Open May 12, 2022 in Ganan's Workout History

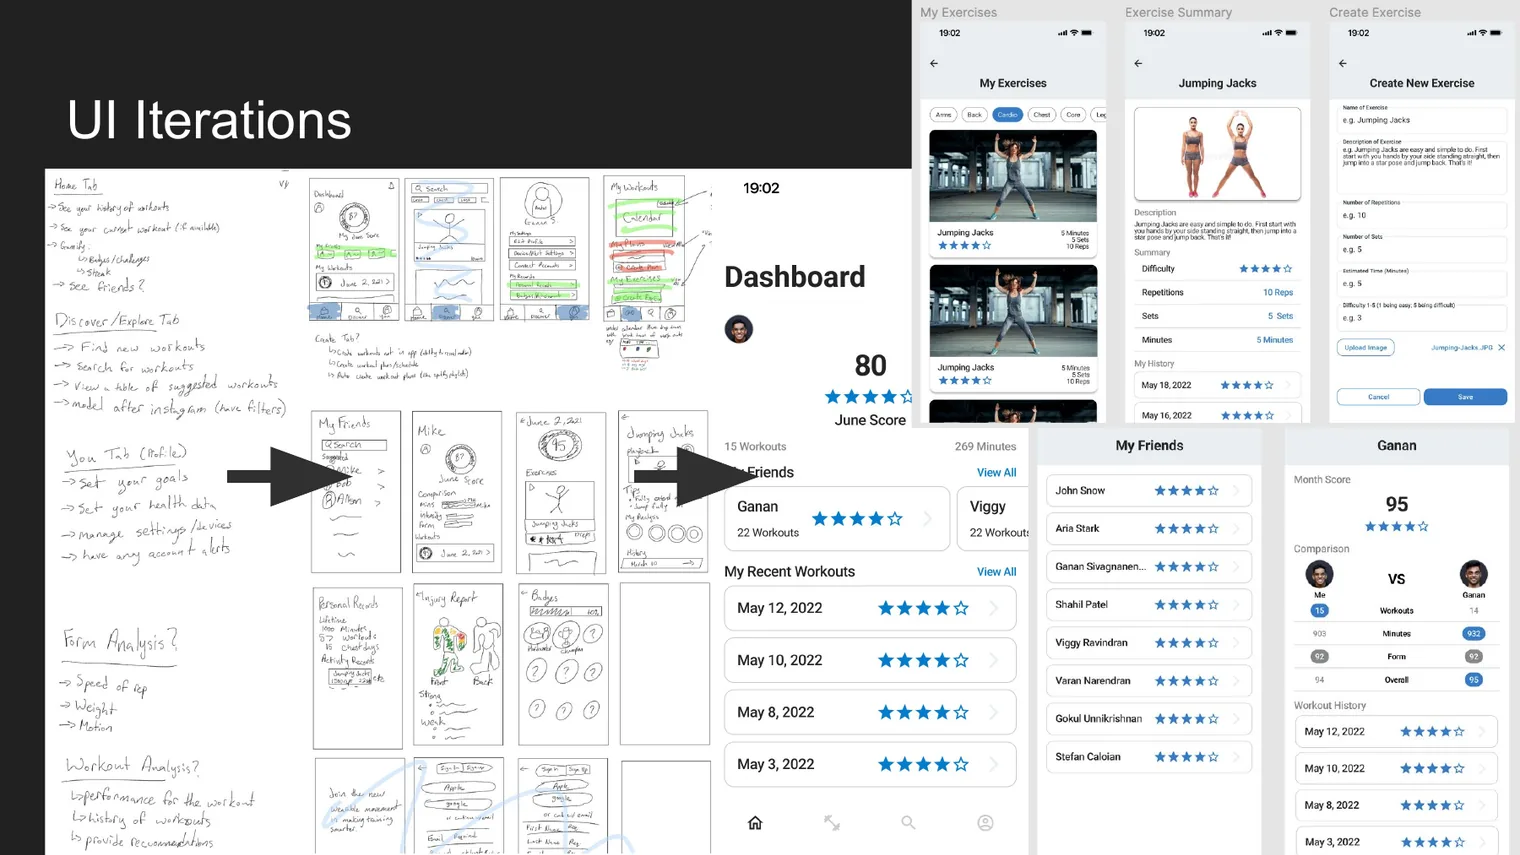point(1396,732)
